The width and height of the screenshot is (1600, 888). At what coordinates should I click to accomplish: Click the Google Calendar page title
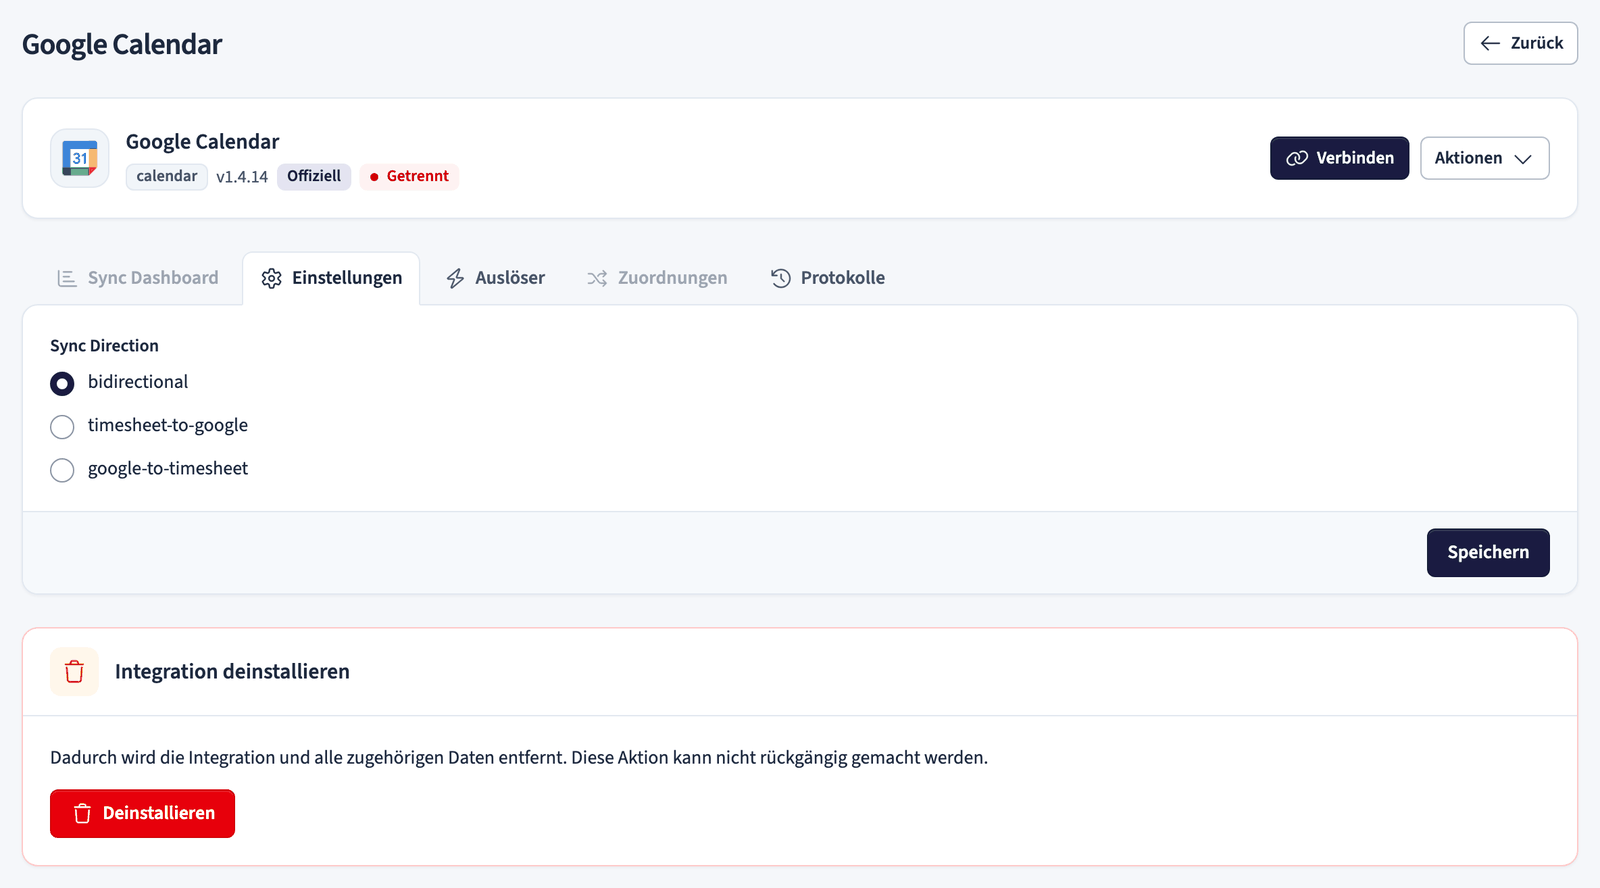pyautogui.click(x=122, y=45)
